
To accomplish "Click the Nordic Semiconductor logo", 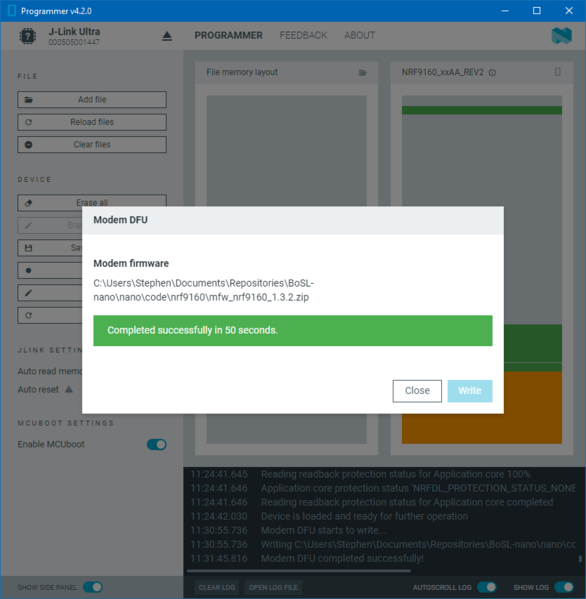I will (x=562, y=36).
